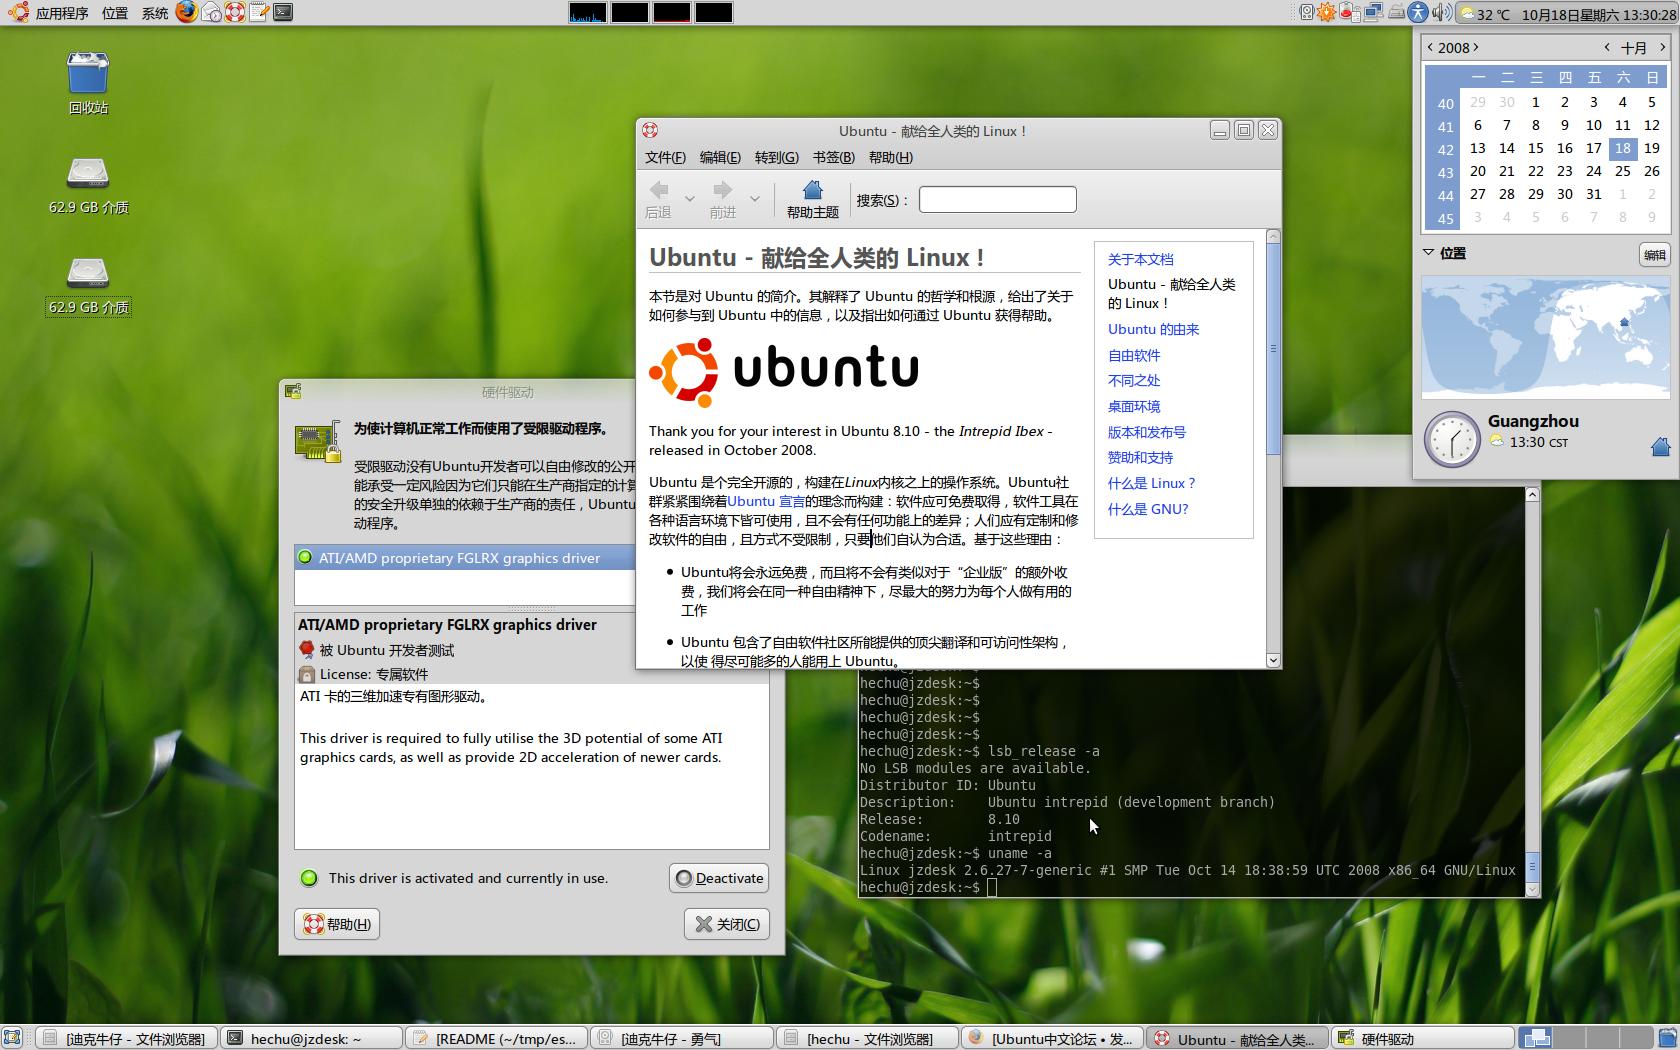Click the CPU system monitor graph
This screenshot has width=1680, height=1050.
tap(587, 12)
